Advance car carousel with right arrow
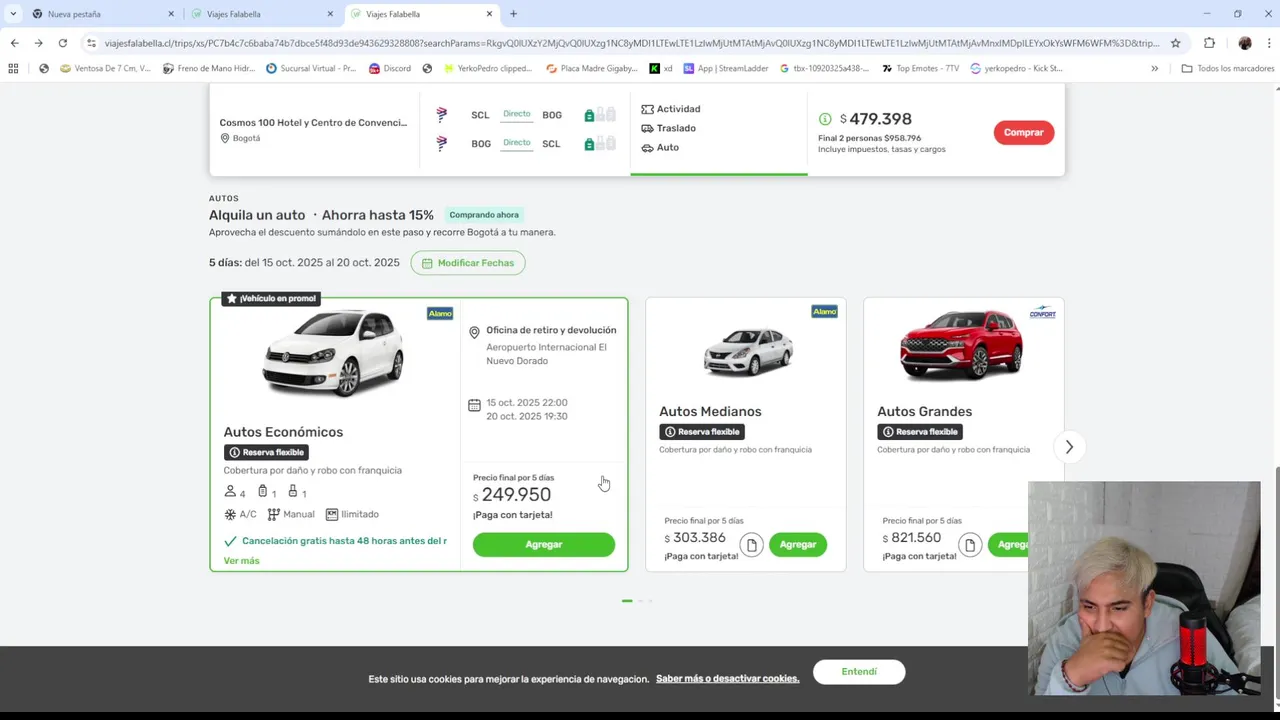Screen dimensions: 1280x720 (1069, 447)
